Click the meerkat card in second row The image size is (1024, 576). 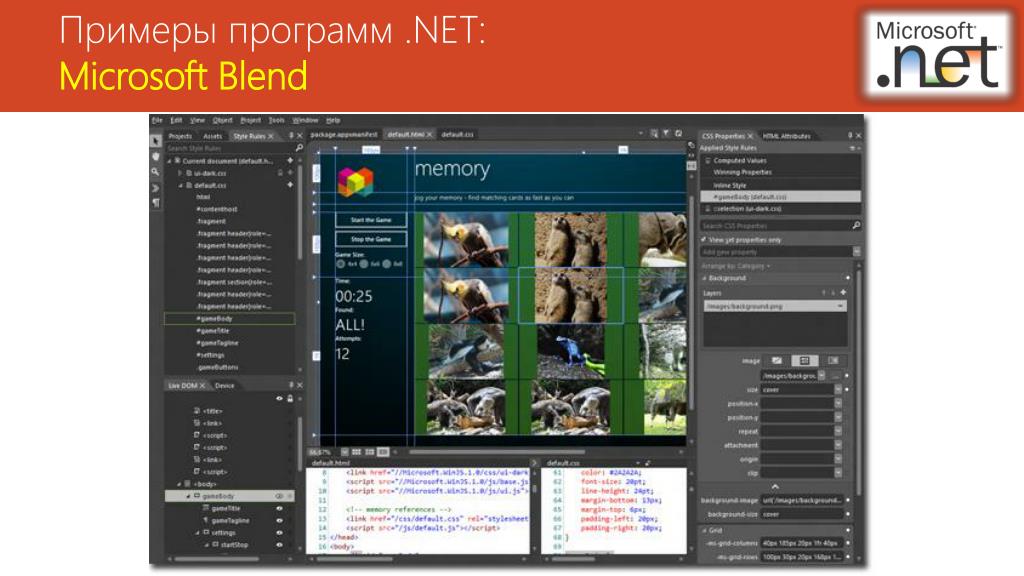coord(571,295)
